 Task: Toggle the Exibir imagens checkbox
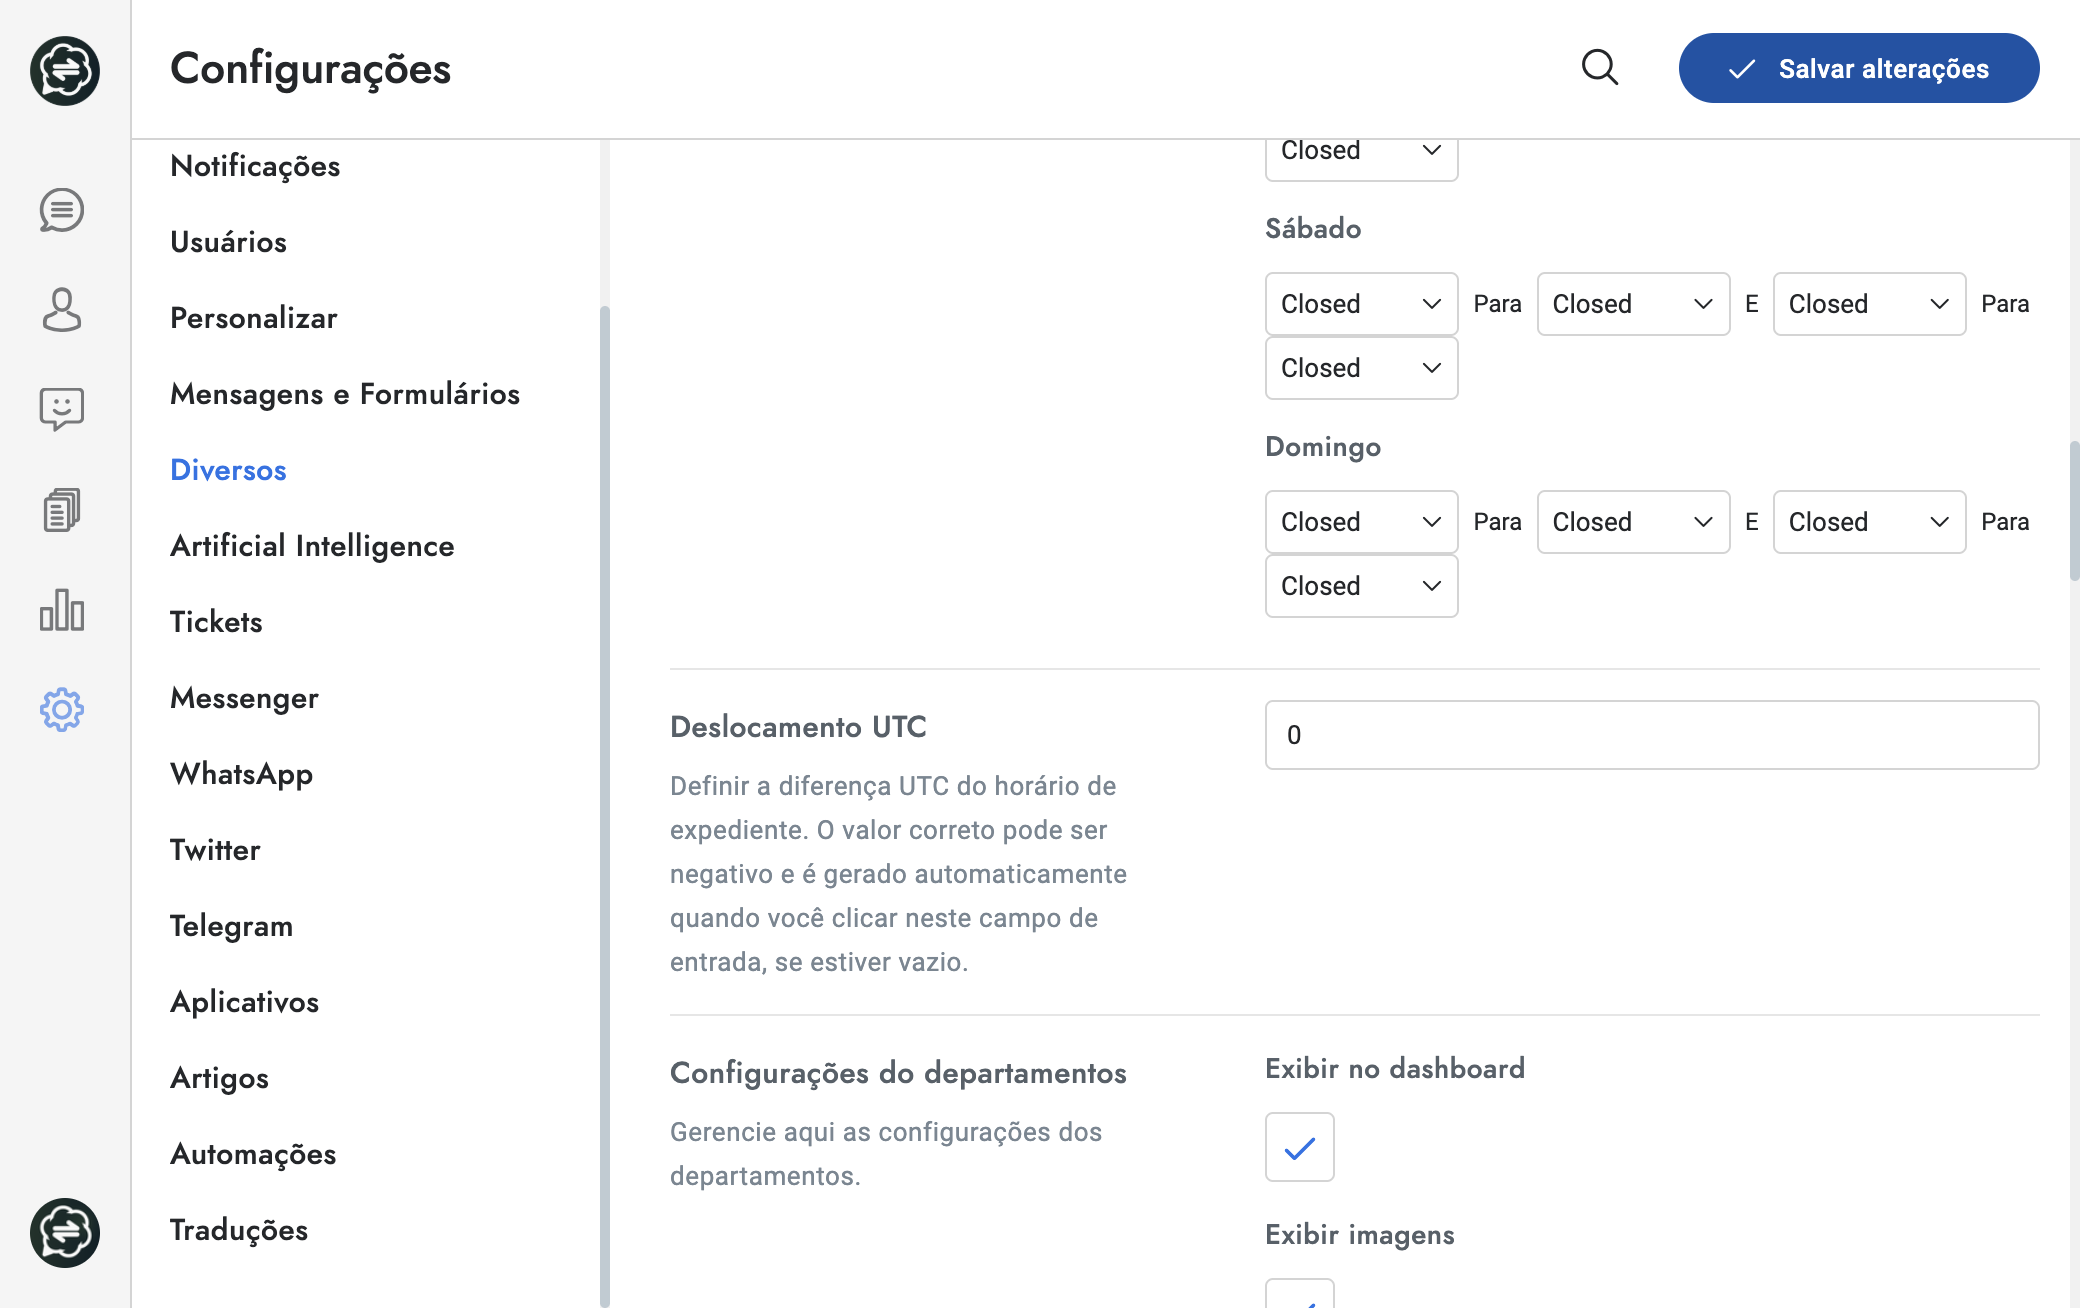point(1300,1293)
